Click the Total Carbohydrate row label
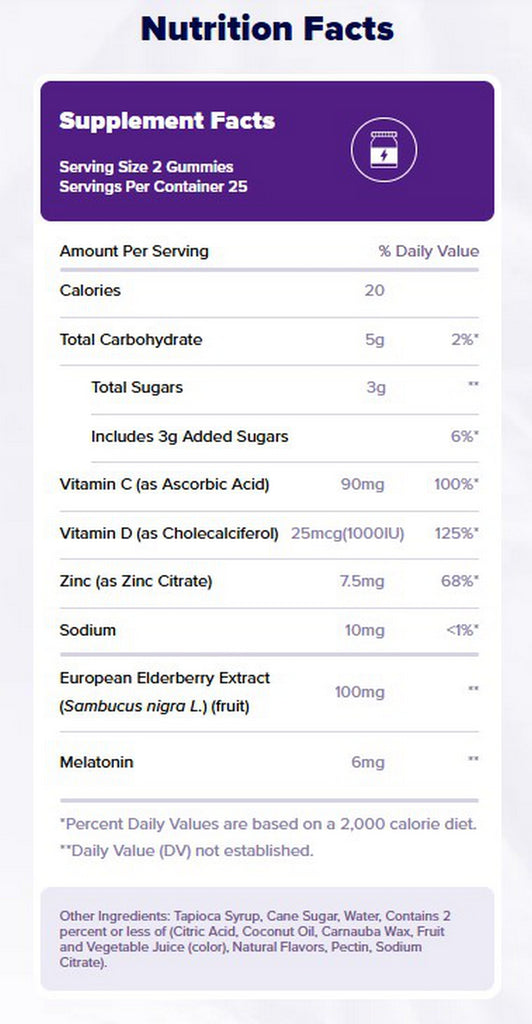The width and height of the screenshot is (532, 1024). pyautogui.click(x=131, y=340)
